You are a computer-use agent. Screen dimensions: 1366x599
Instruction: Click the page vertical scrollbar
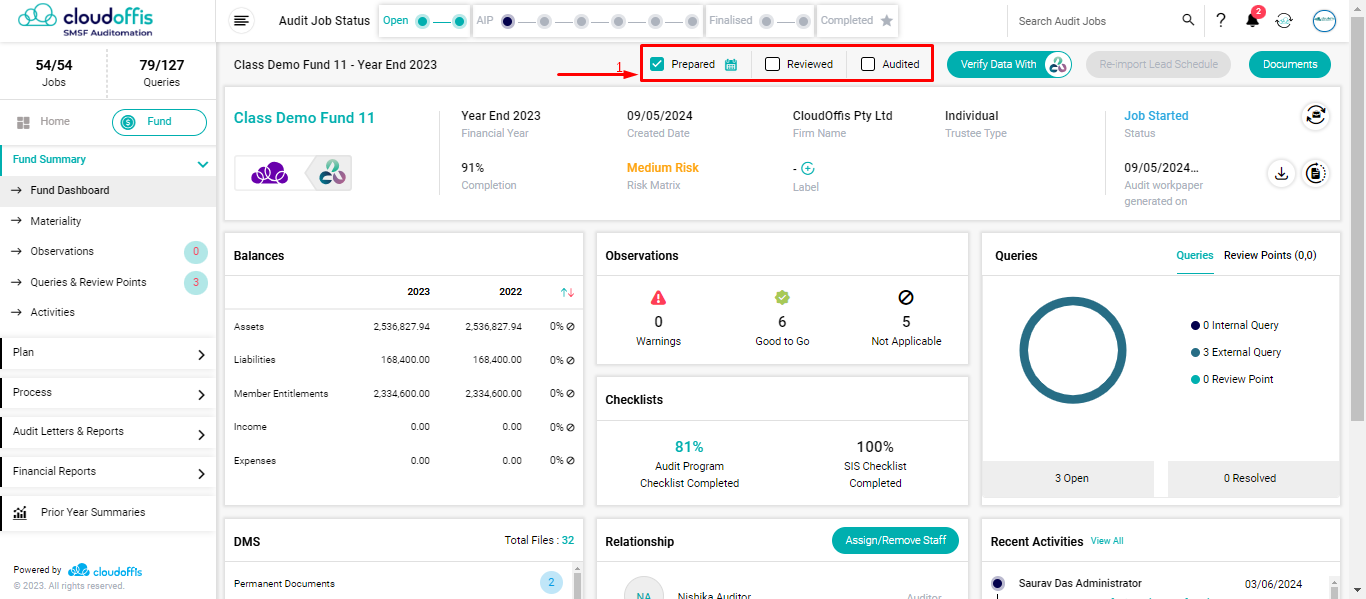click(x=1357, y=220)
